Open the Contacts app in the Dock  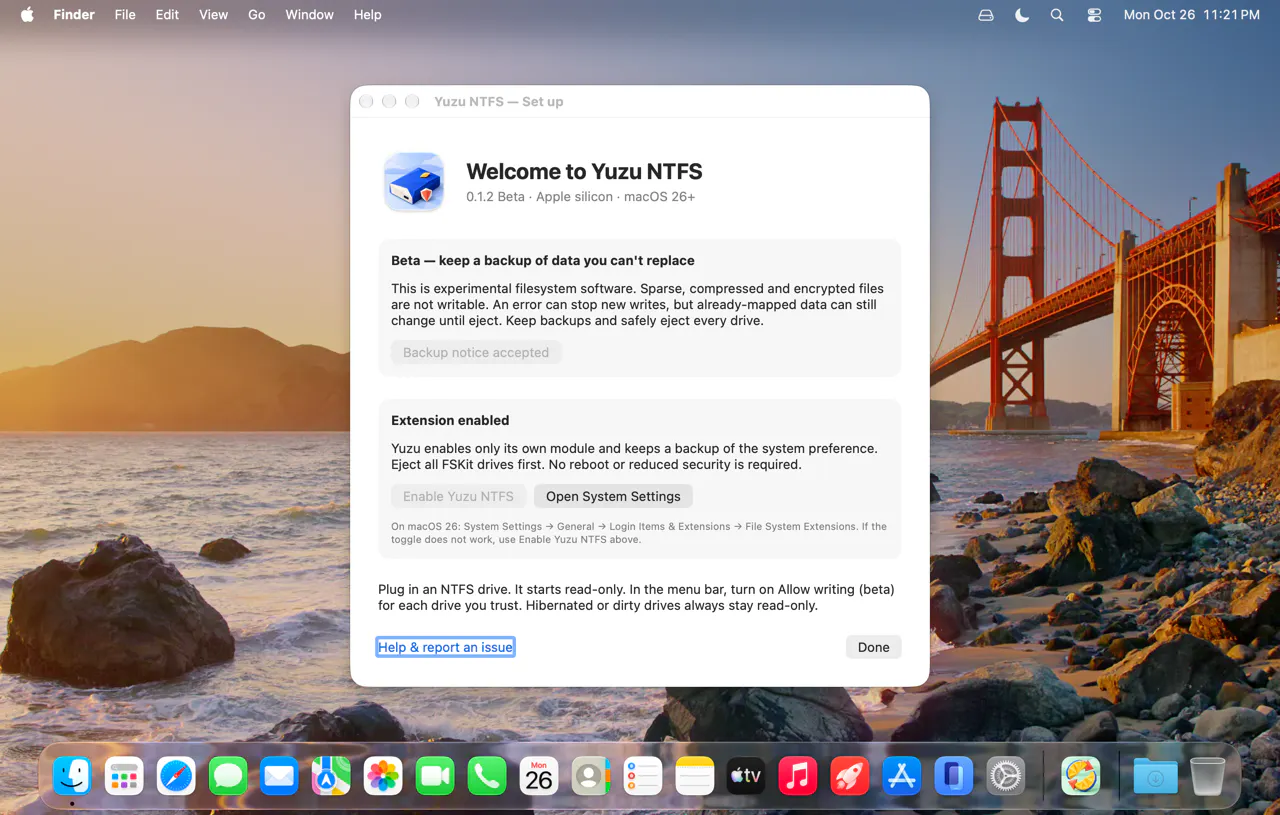591,776
